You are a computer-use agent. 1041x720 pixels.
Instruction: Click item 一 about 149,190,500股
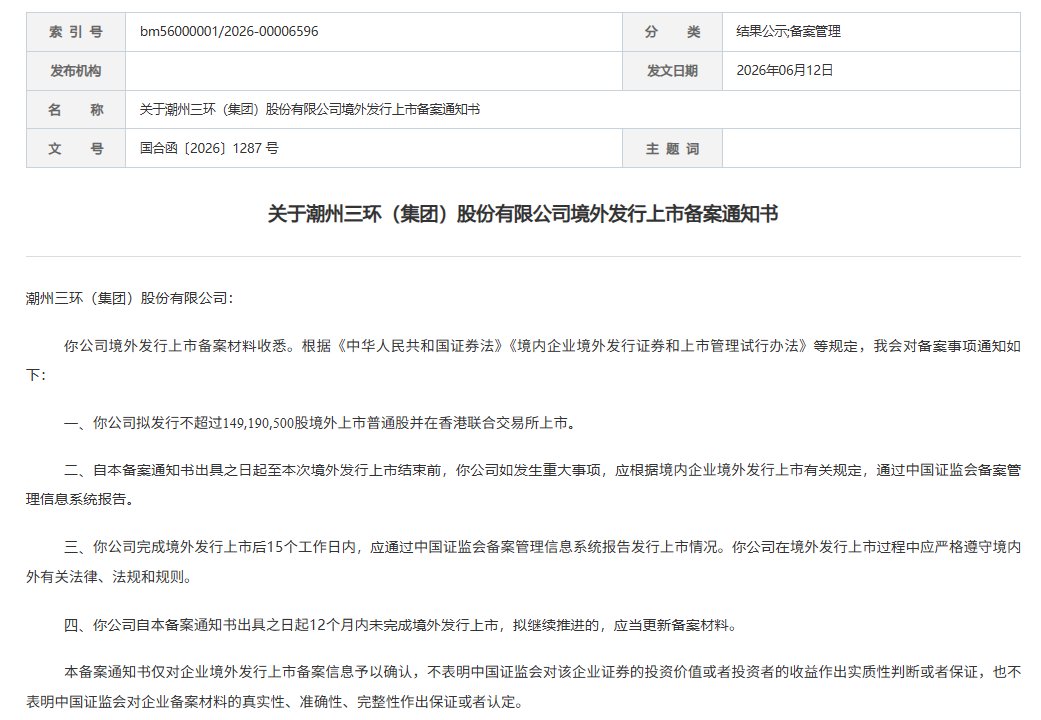320,422
